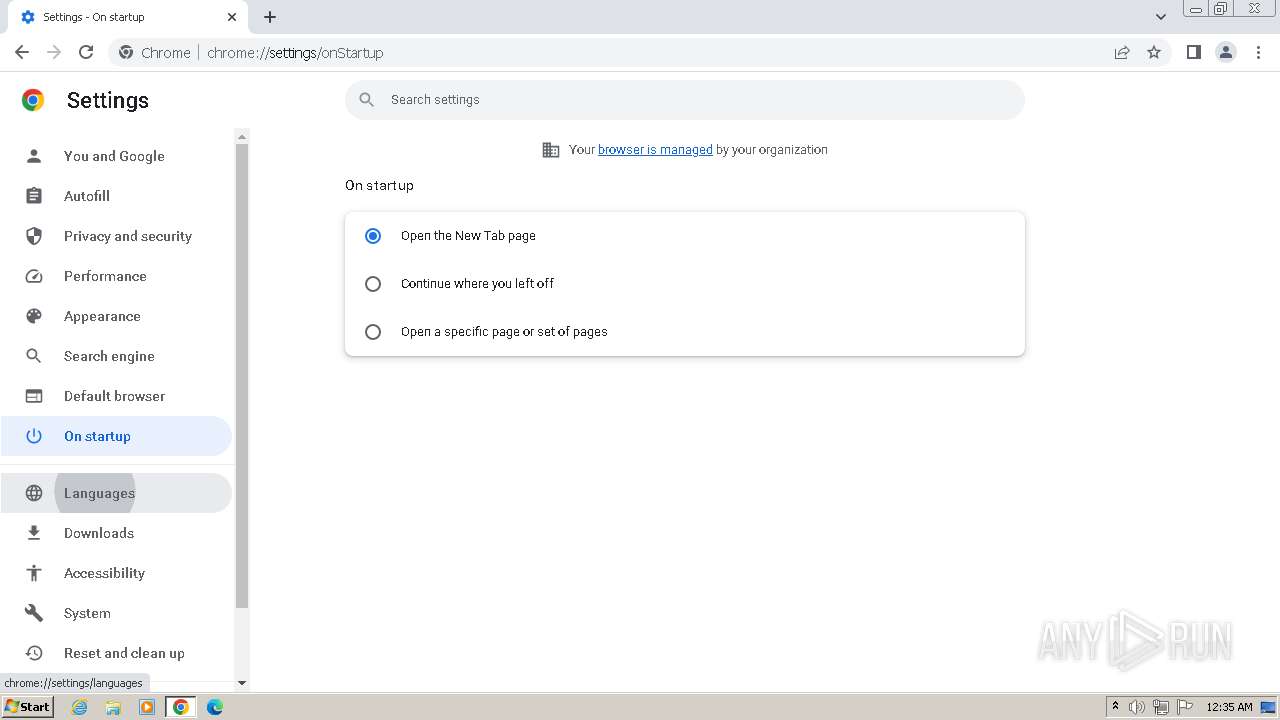This screenshot has height=720, width=1280.
Task: Click the Default browser window icon
Action: click(x=34, y=396)
